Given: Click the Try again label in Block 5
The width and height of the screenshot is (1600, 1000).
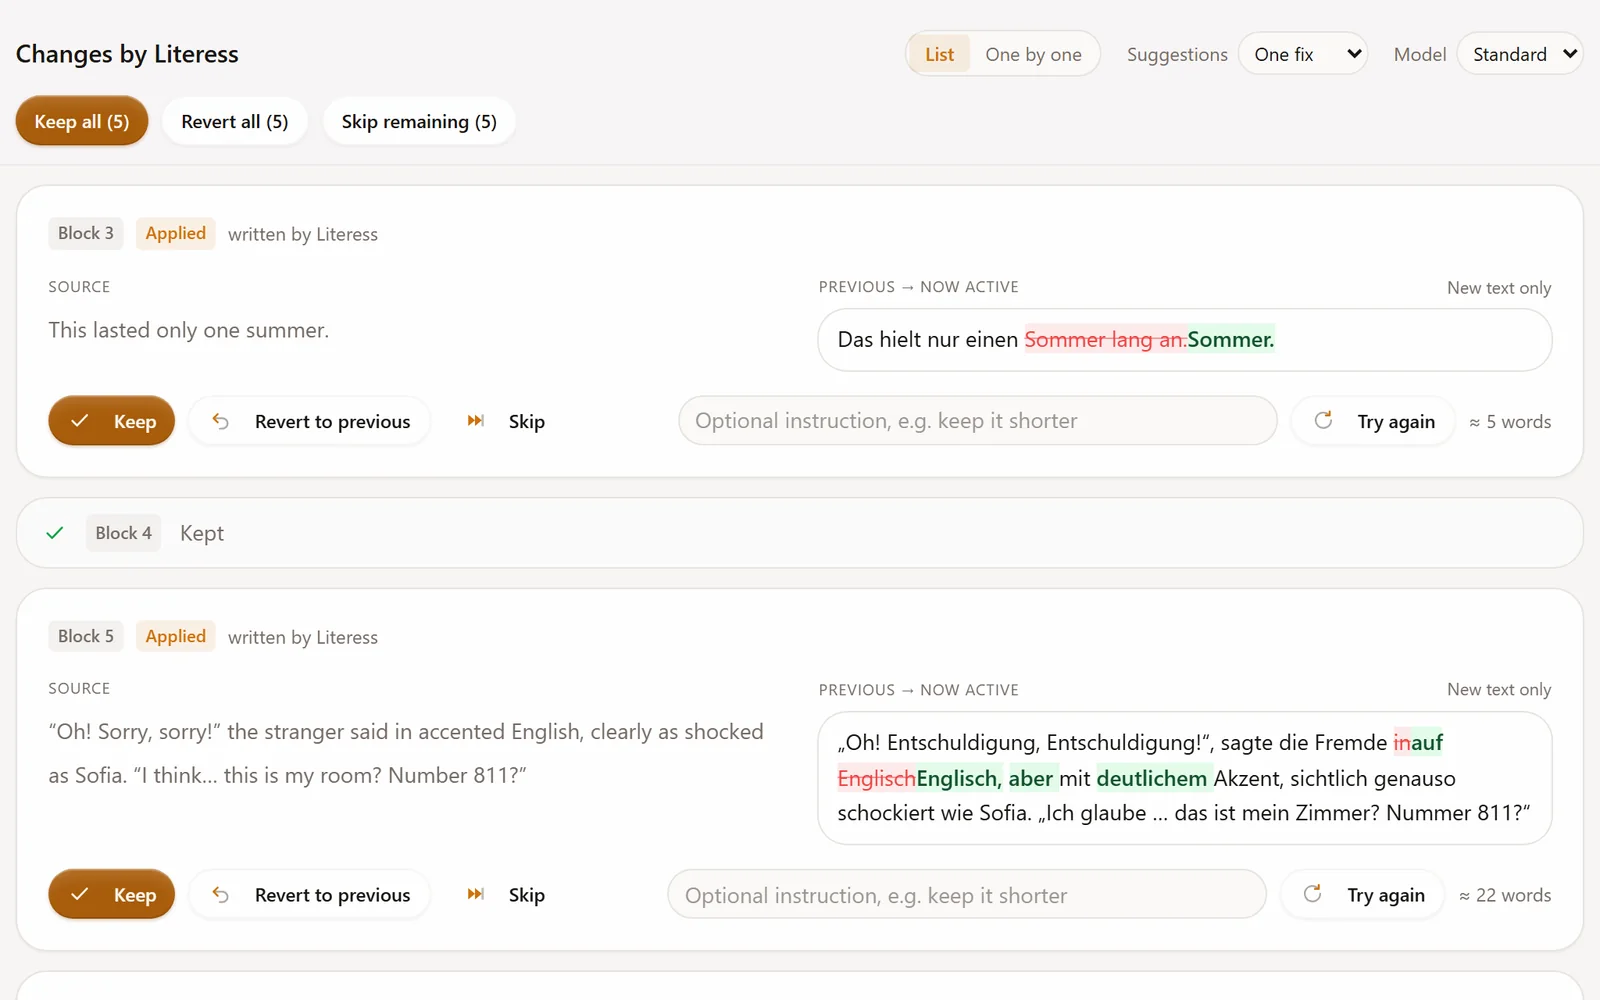Looking at the screenshot, I should (x=1386, y=895).
